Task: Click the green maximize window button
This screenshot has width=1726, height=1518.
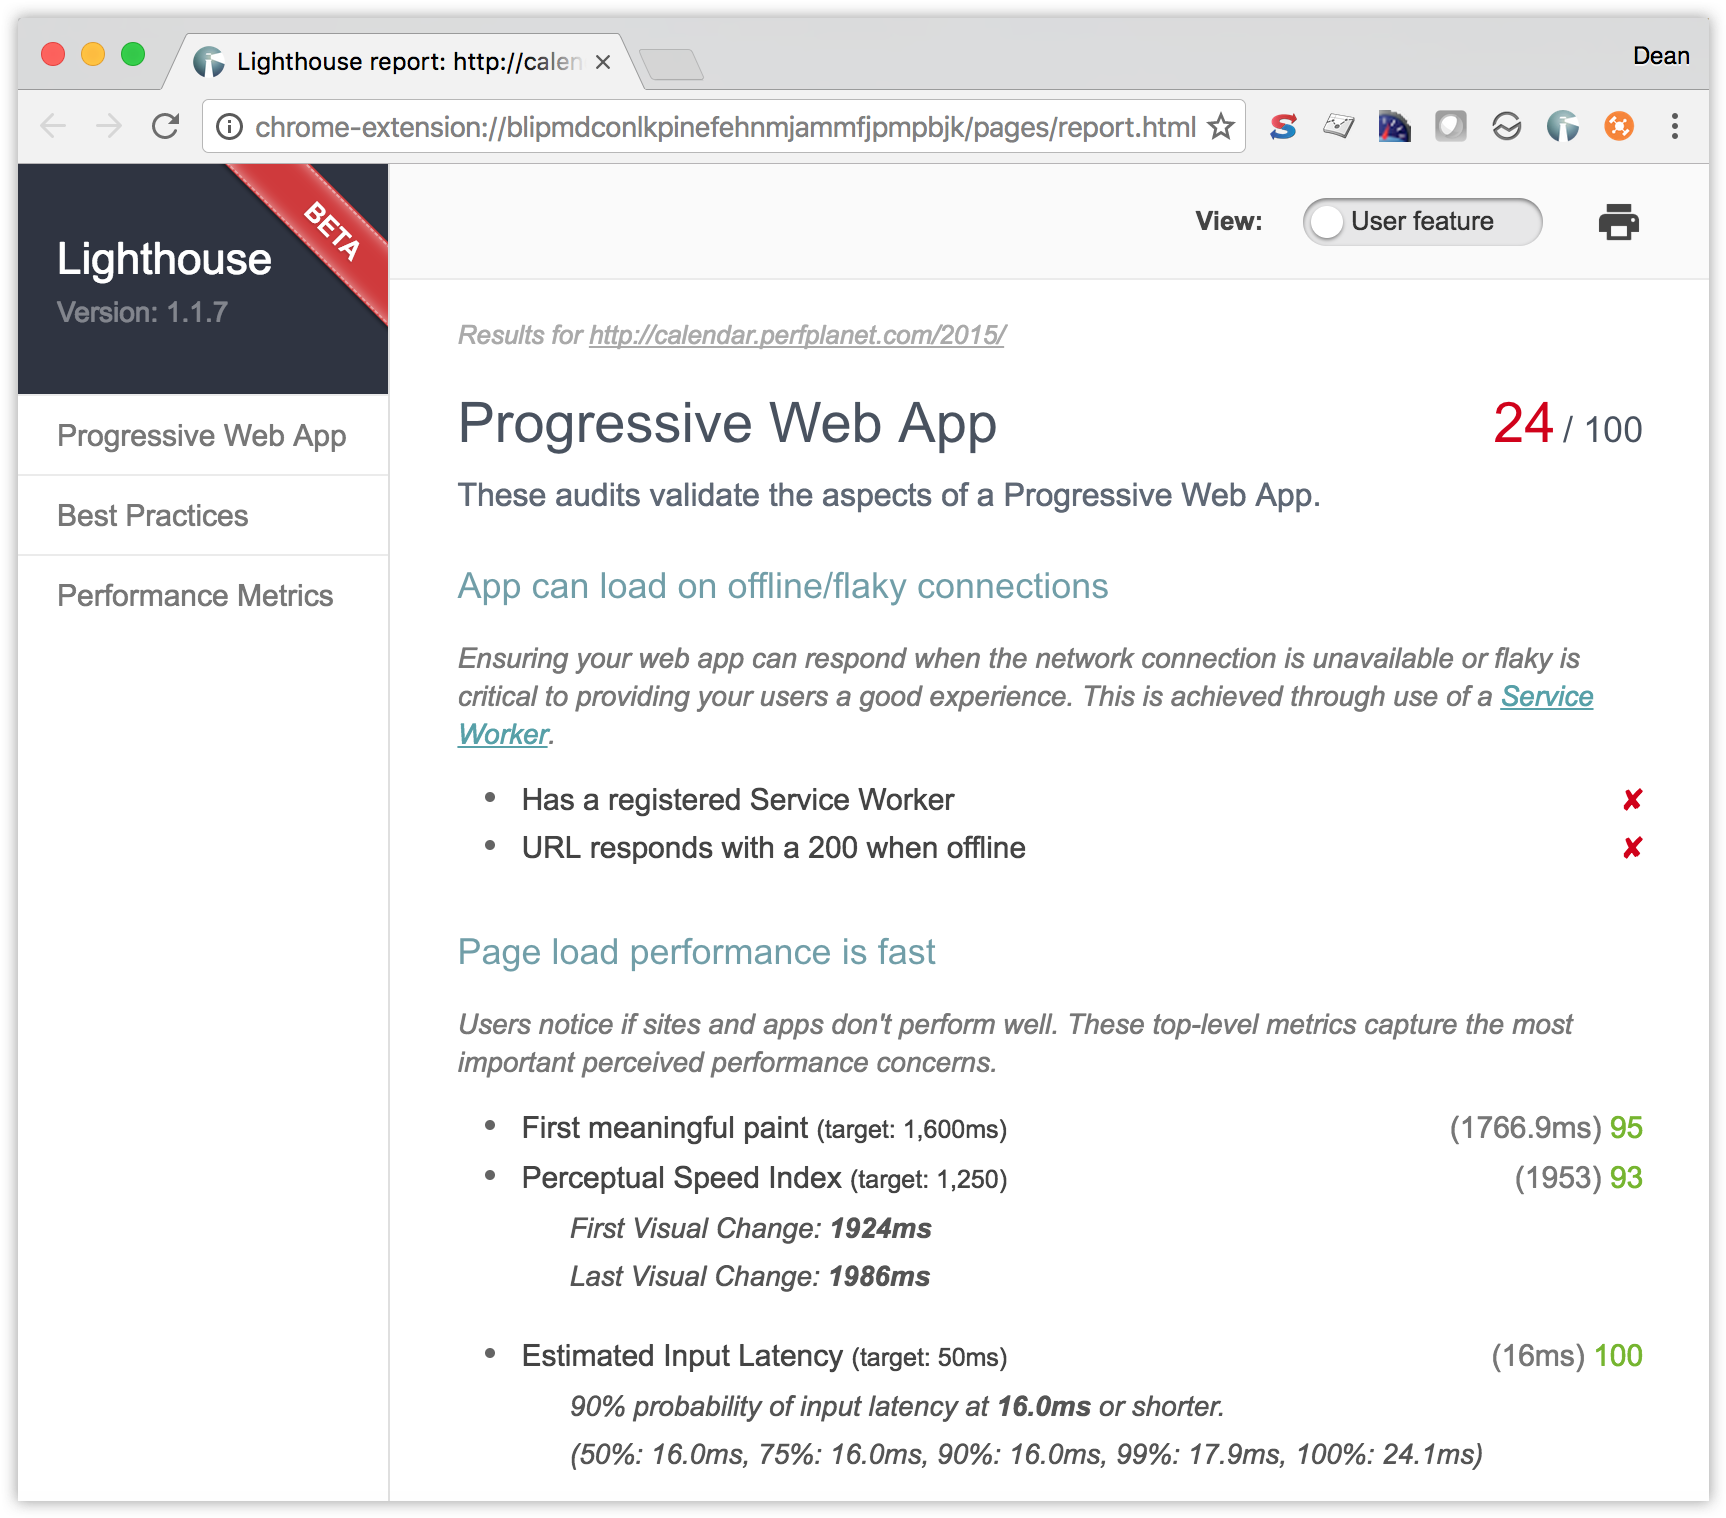Action: [133, 54]
